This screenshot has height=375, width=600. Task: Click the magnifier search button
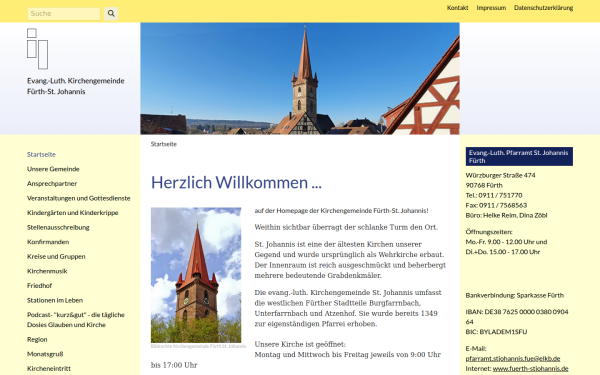click(x=111, y=13)
